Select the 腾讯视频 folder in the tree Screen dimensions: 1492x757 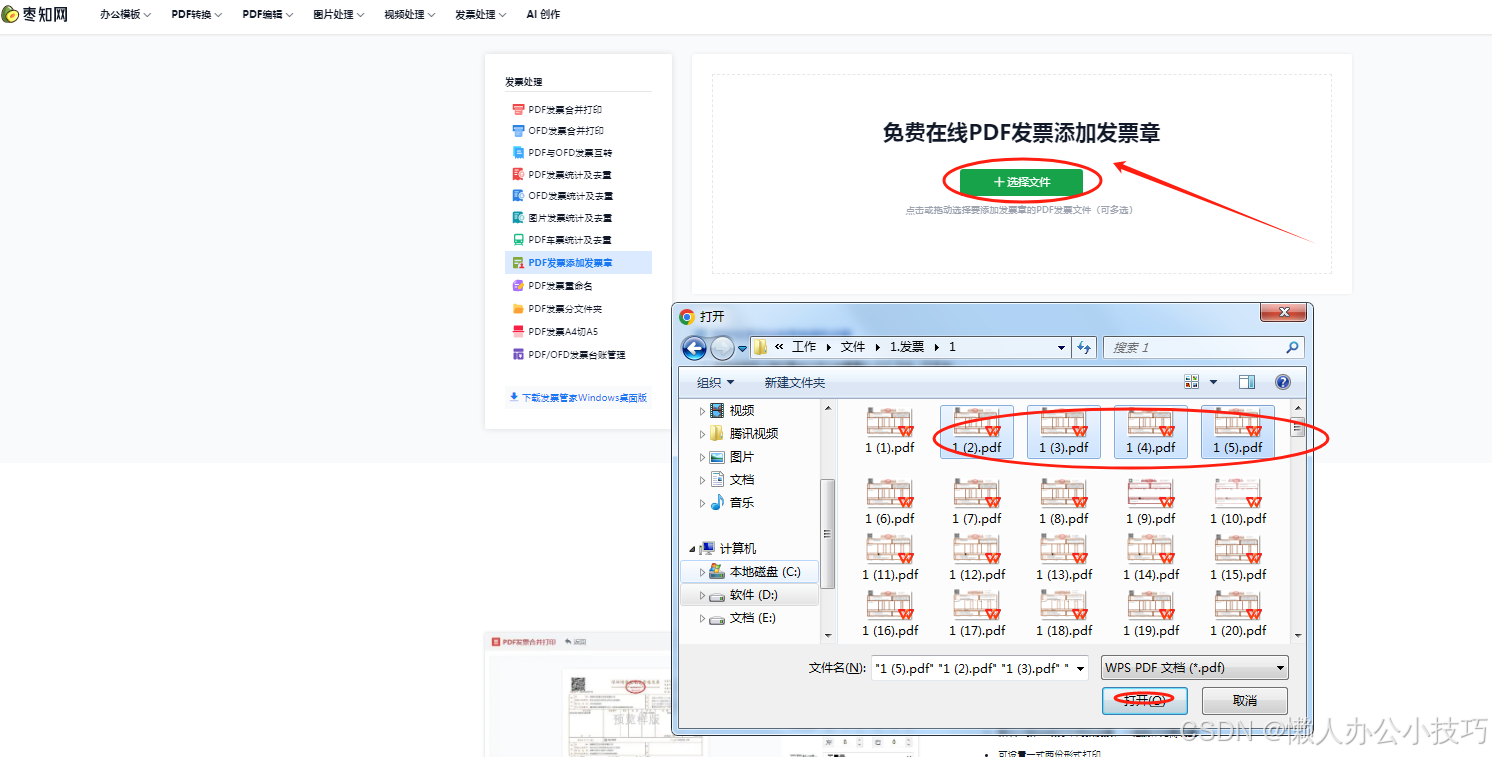click(743, 433)
